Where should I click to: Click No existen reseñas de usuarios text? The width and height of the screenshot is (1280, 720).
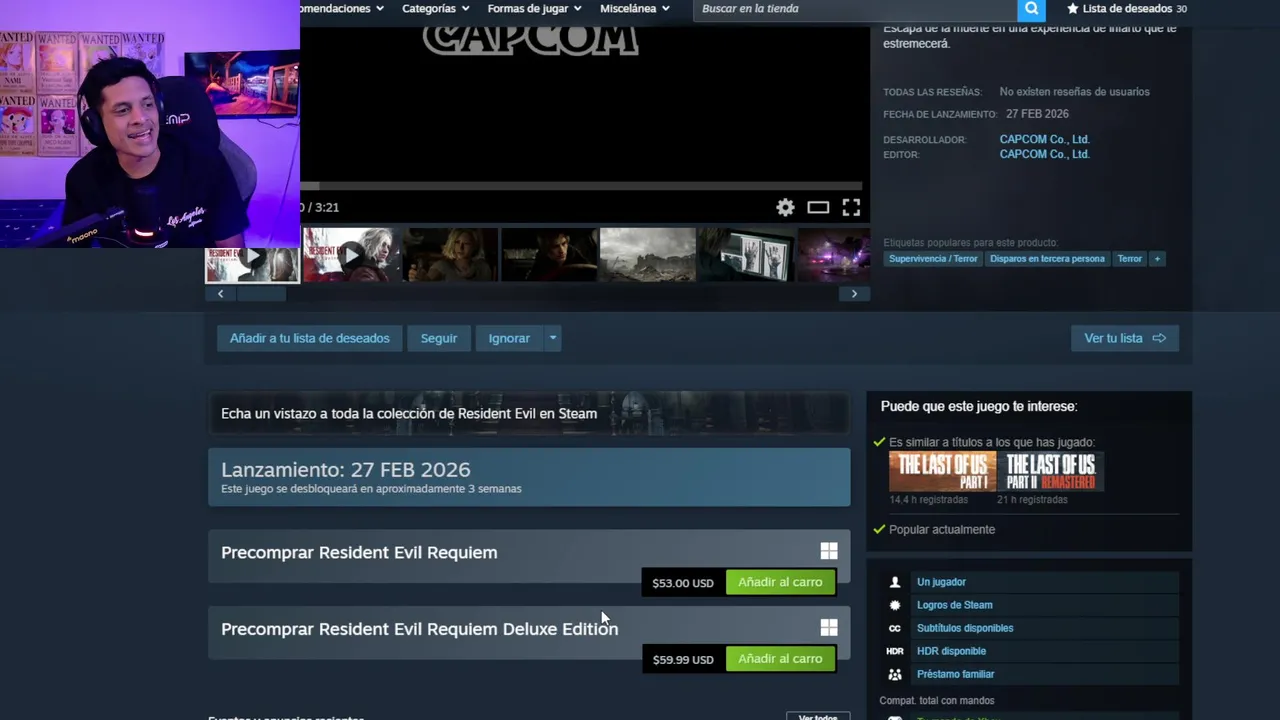tap(1074, 92)
